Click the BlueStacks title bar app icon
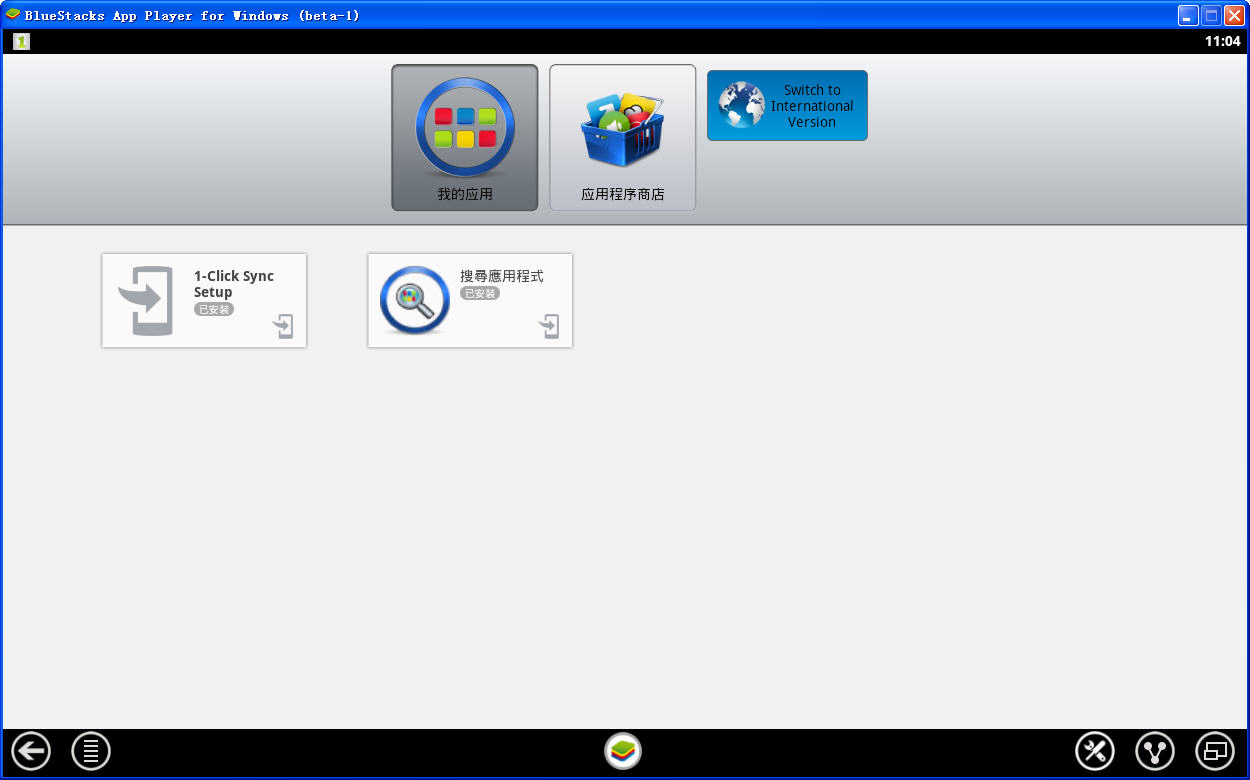 pyautogui.click(x=13, y=15)
